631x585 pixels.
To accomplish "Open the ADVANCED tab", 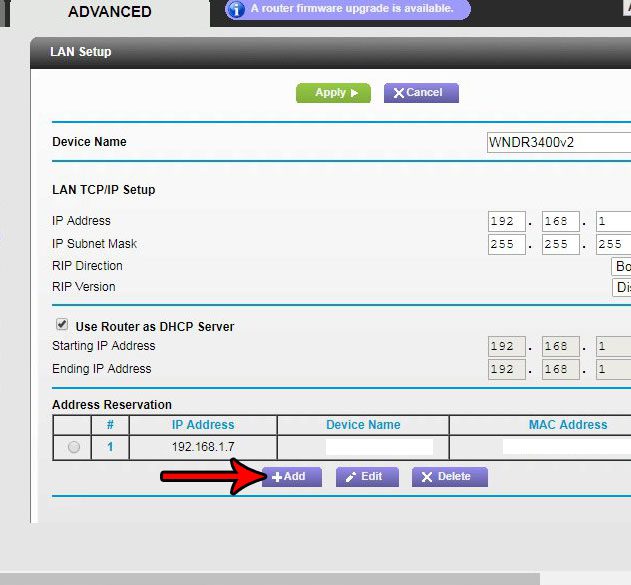I will click(x=109, y=12).
